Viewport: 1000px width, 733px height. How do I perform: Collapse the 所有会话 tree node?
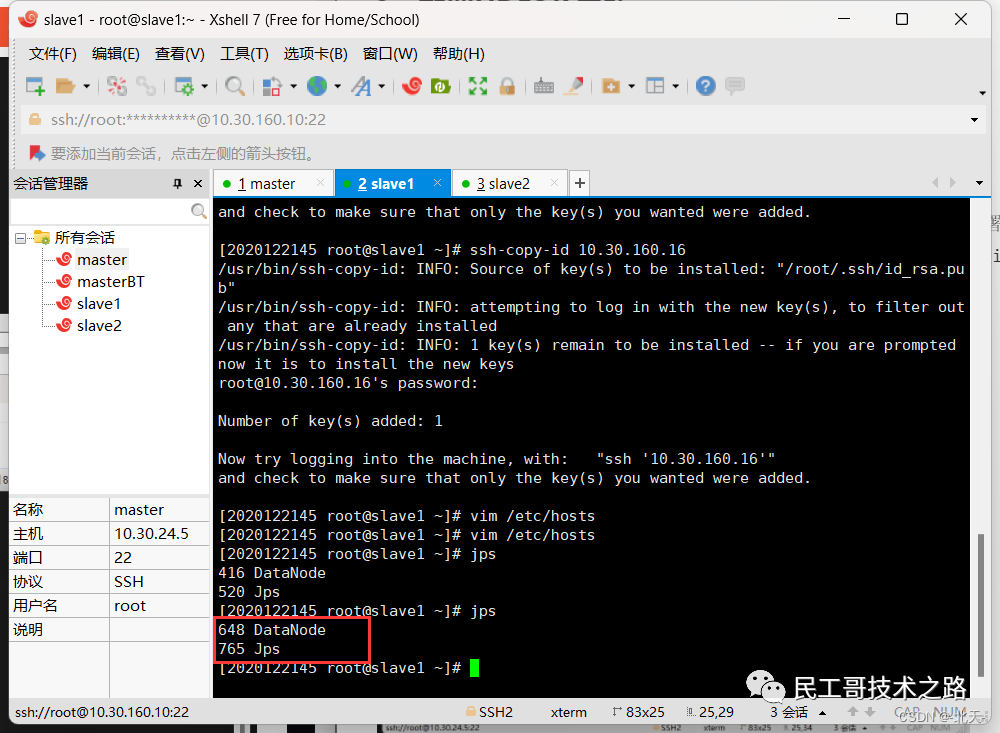pyautogui.click(x=20, y=238)
